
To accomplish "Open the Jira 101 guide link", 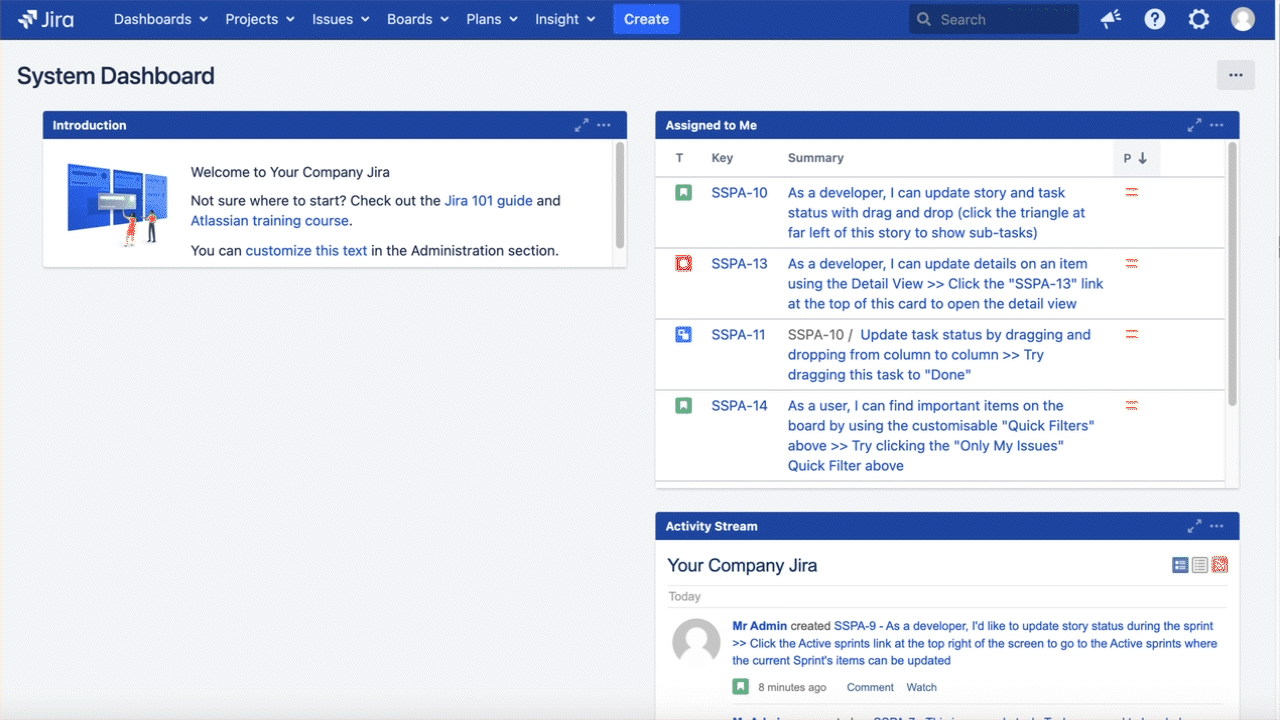I will coord(488,200).
